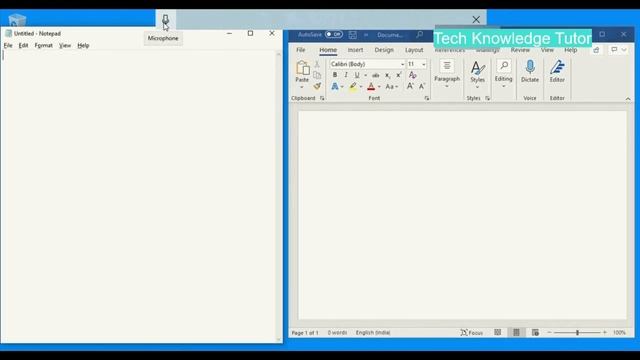This screenshot has height=360, width=640.
Task: Switch to the Insert tab in Word
Action: [355, 50]
